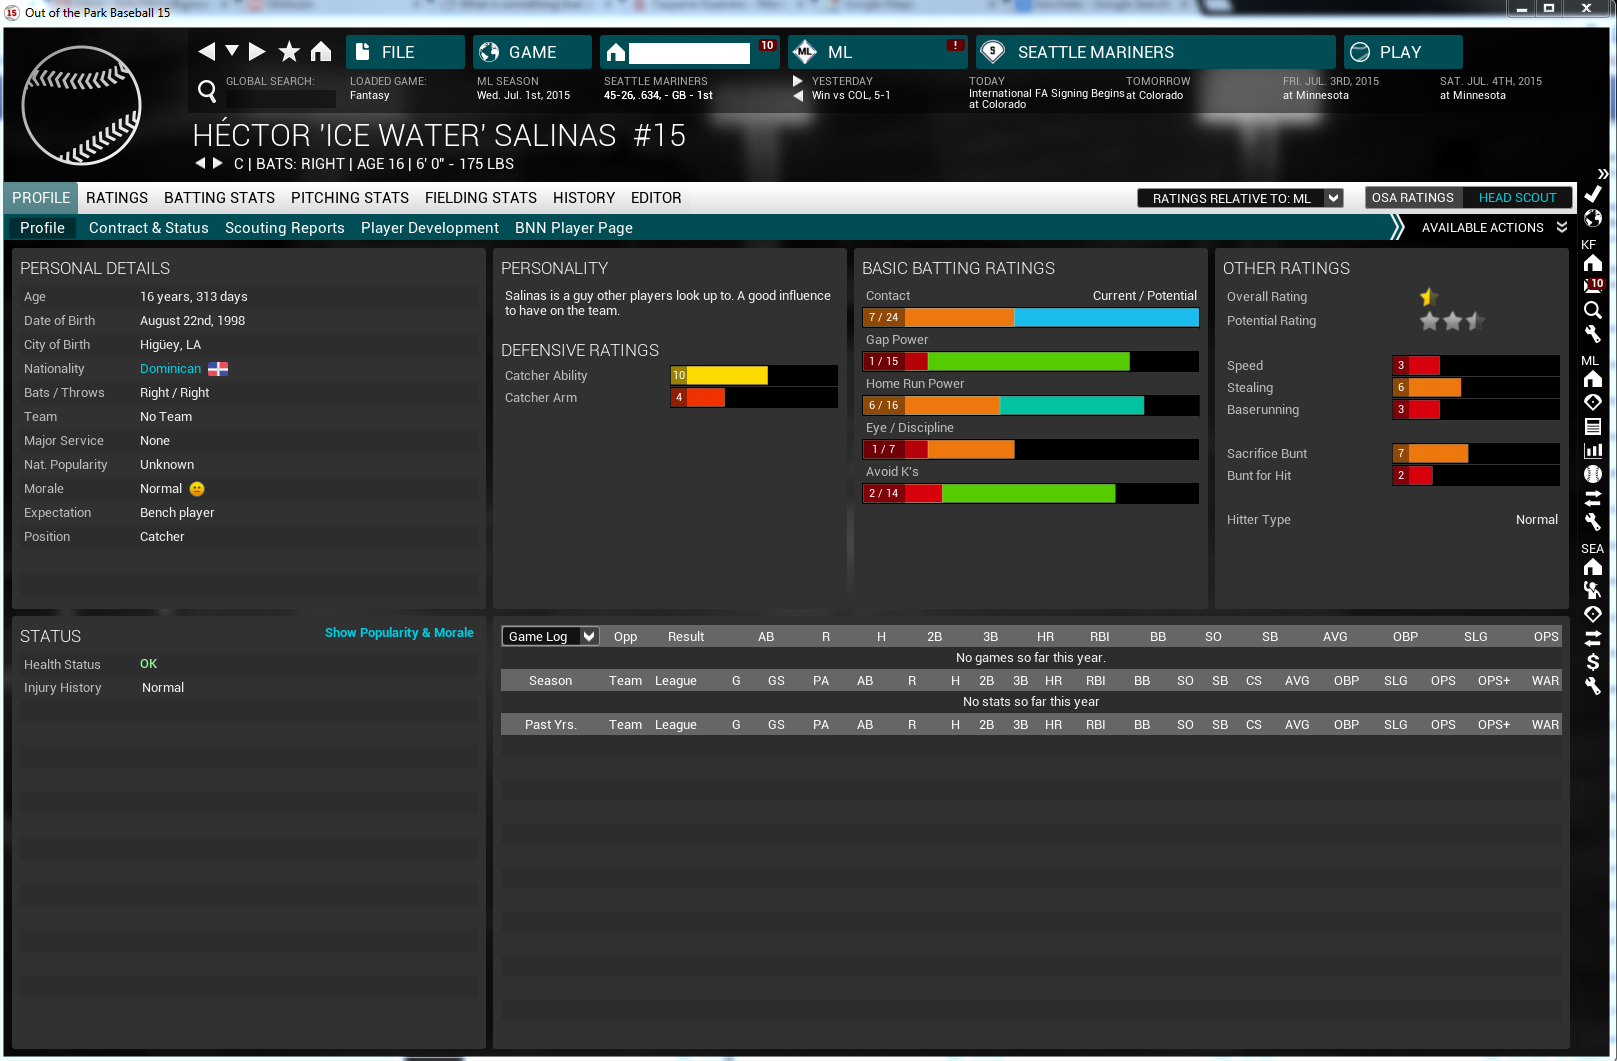Image resolution: width=1617 pixels, height=1061 pixels.
Task: Click the Play button
Action: coord(1402,52)
